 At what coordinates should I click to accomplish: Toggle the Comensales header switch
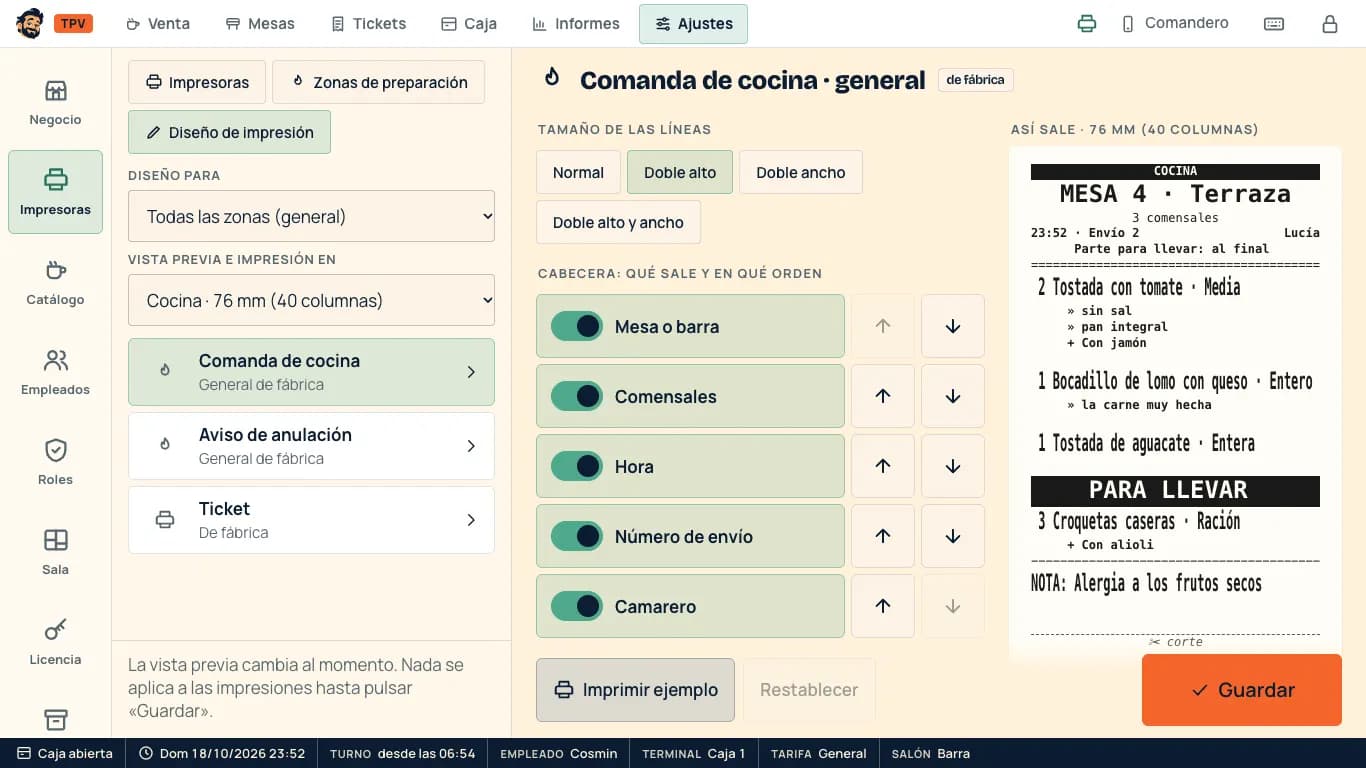577,396
